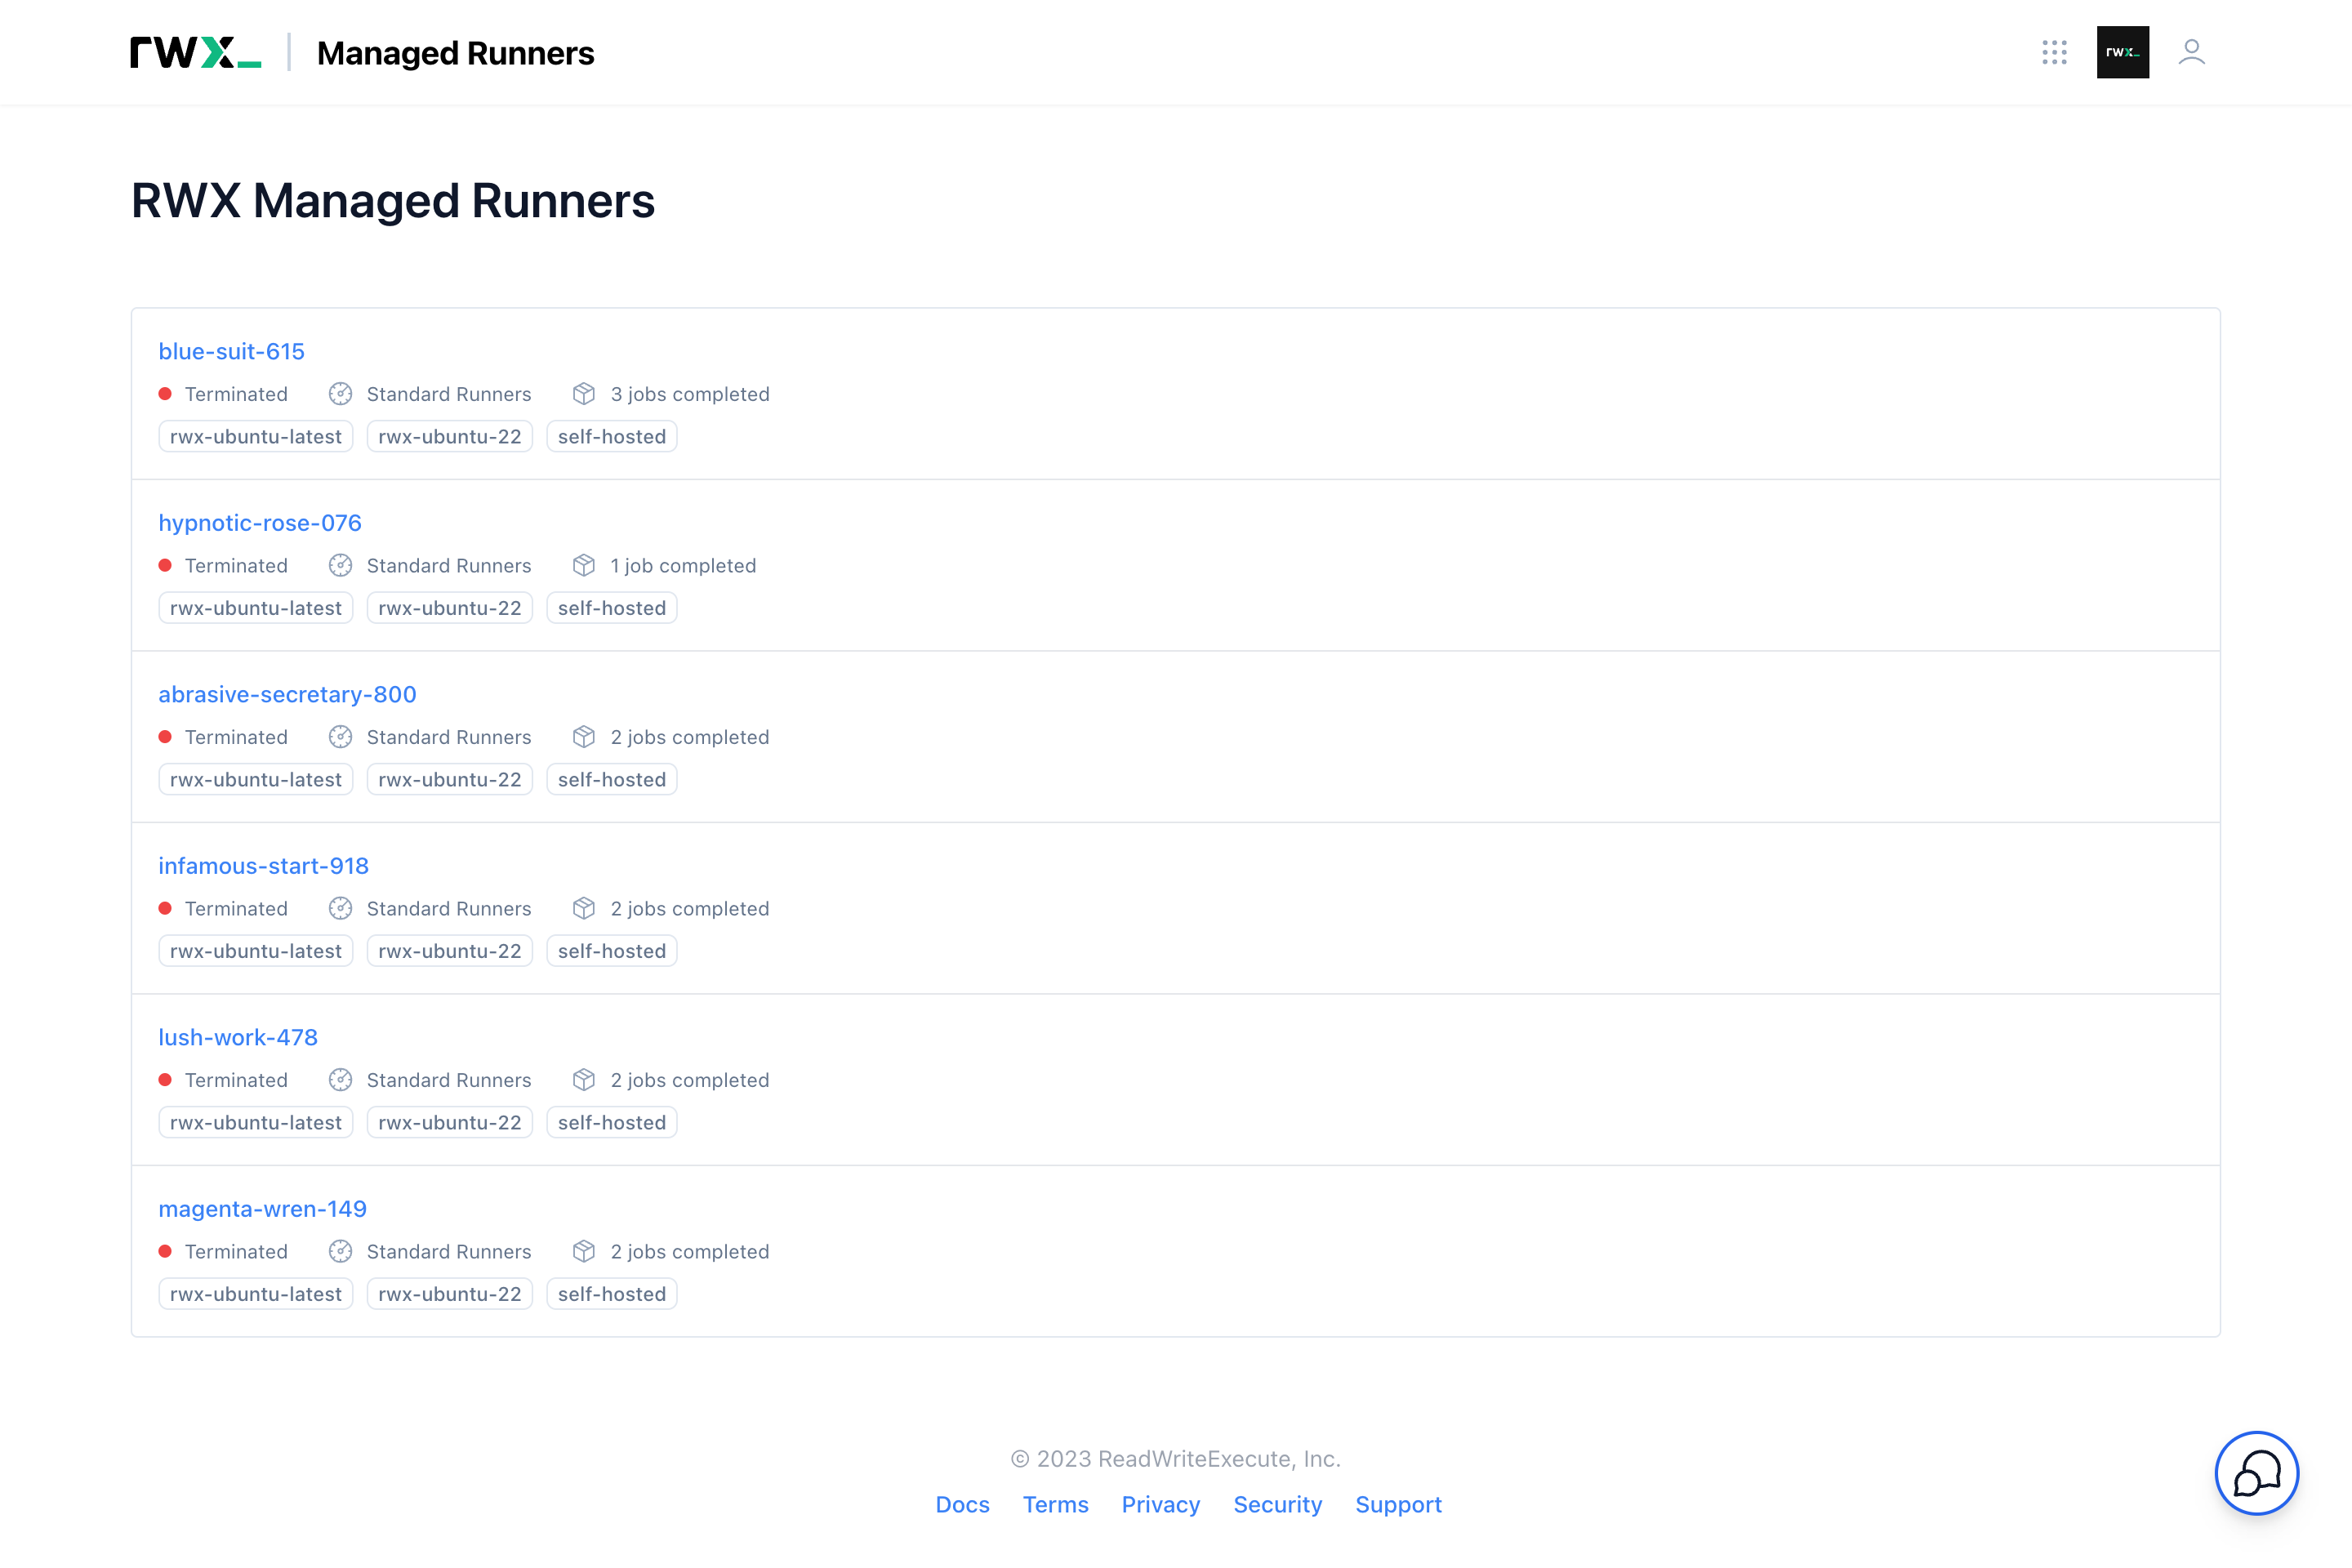Click rwx-ubuntu-22 tag on magenta-wren-149
This screenshot has width=2352, height=1568.
coord(450,1294)
